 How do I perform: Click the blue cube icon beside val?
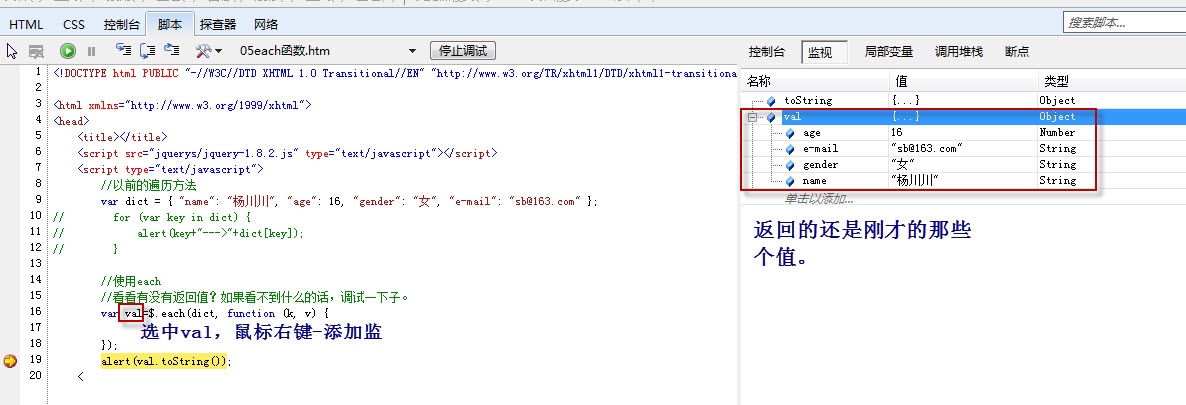click(x=771, y=117)
